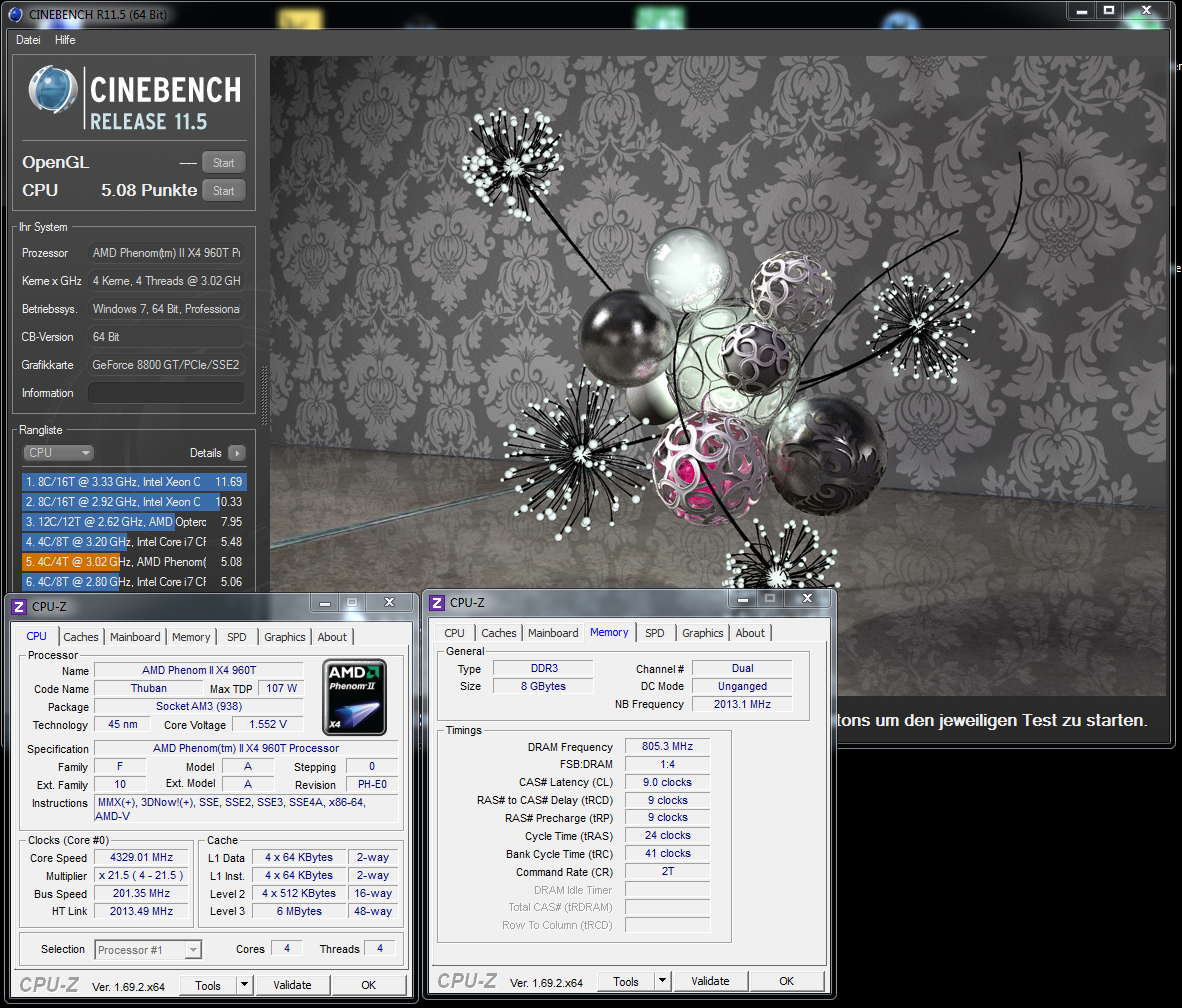Click CAS# Latency value 9.0 clocks
The height and width of the screenshot is (1008, 1182).
click(x=667, y=783)
